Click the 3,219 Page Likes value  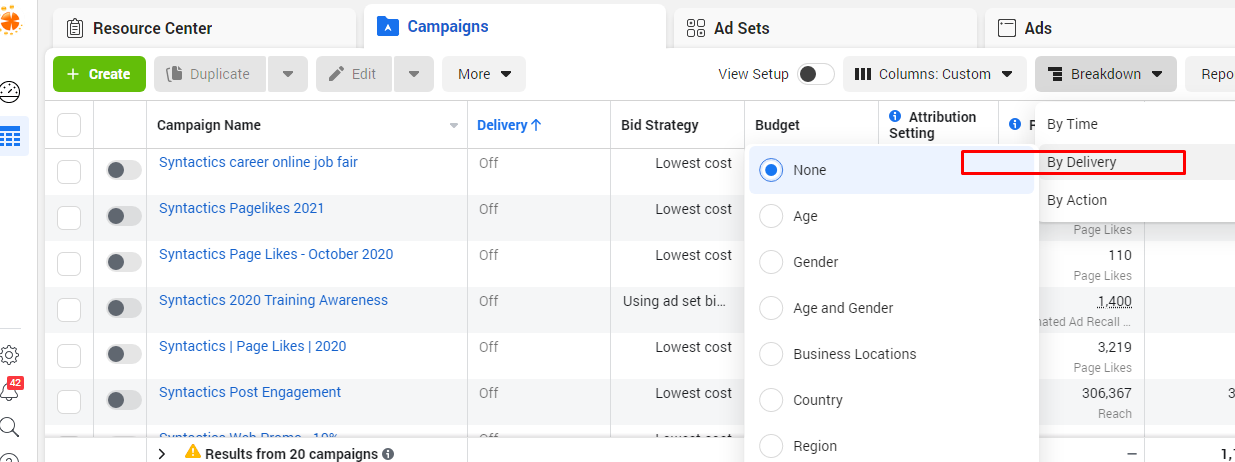[1113, 347]
